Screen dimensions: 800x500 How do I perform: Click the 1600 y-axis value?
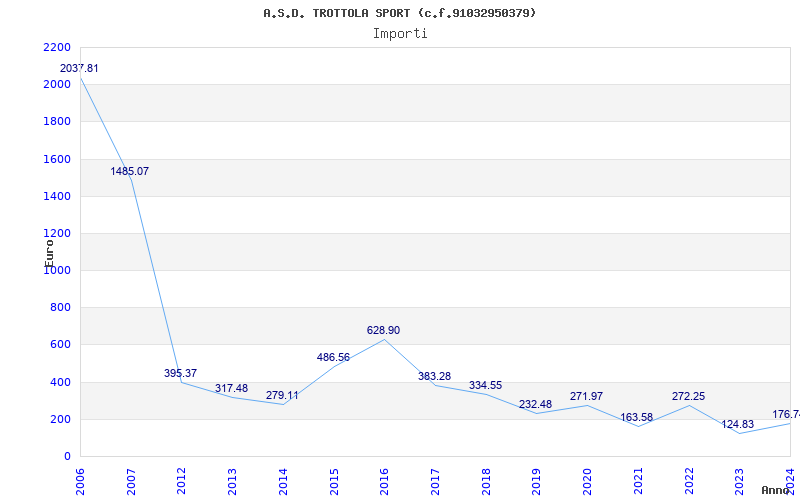57,159
